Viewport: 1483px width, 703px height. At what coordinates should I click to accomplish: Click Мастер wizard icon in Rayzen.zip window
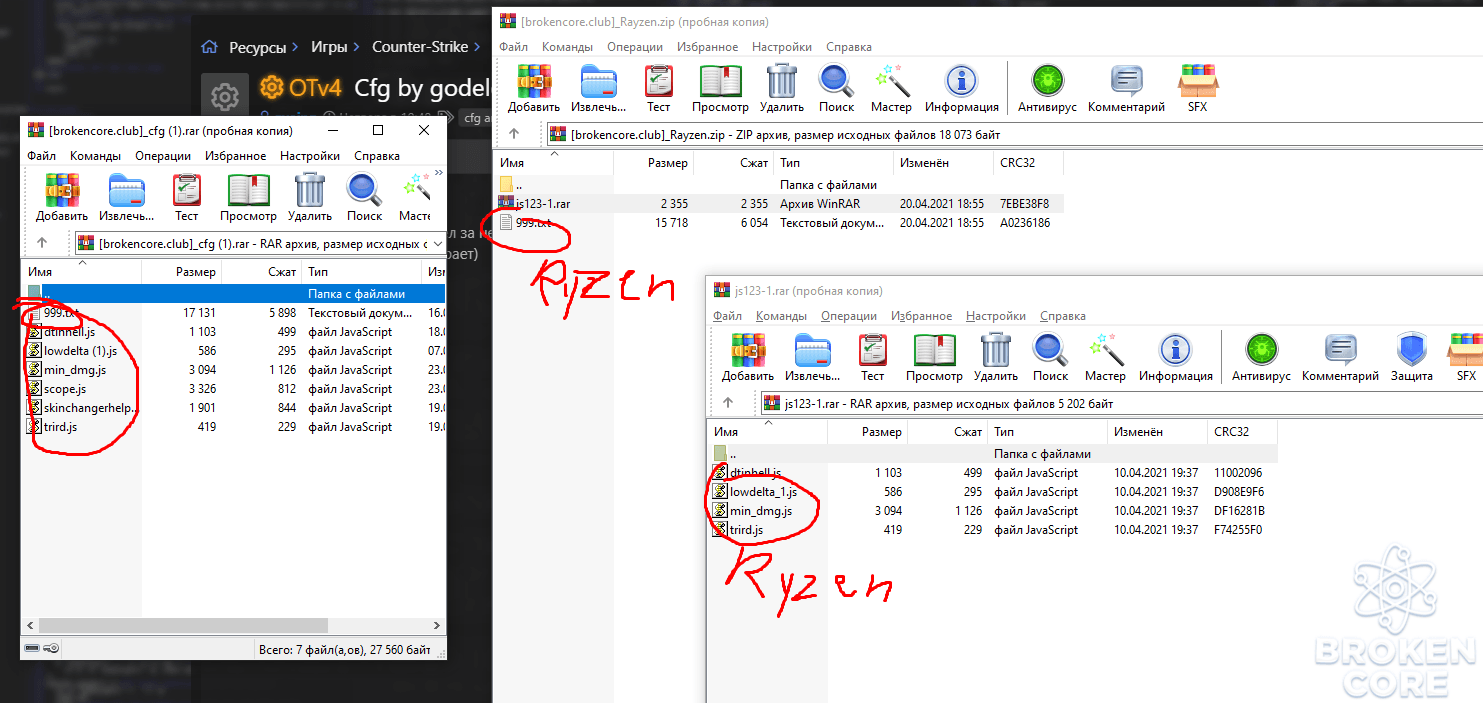tap(891, 88)
